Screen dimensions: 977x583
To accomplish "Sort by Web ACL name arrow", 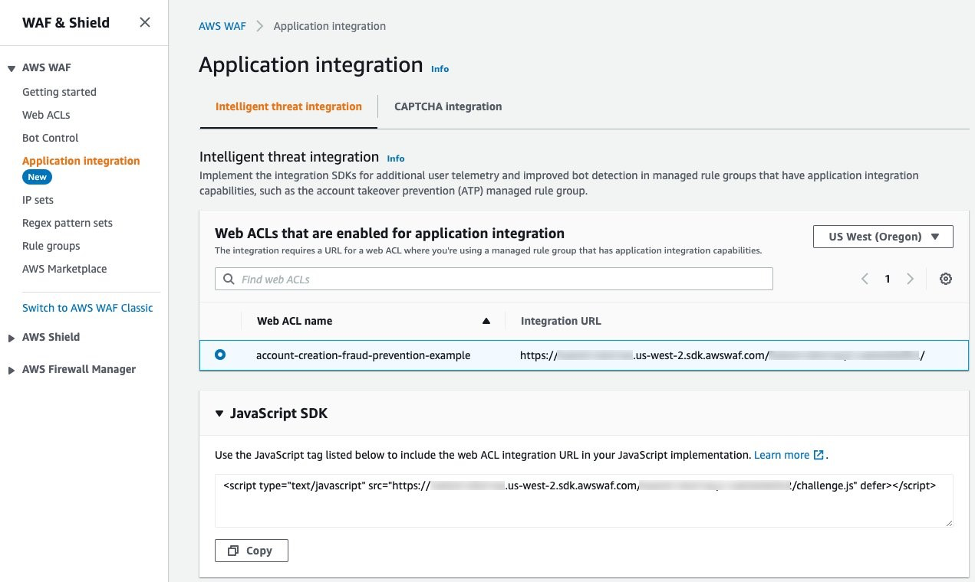I will (x=486, y=321).
